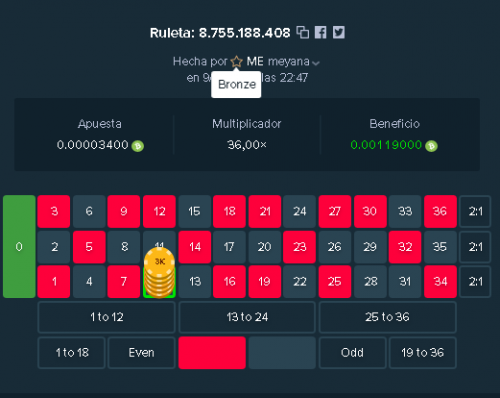Click the bitcoin icon beside Apuesta amount
The image size is (500, 398).
(x=137, y=146)
